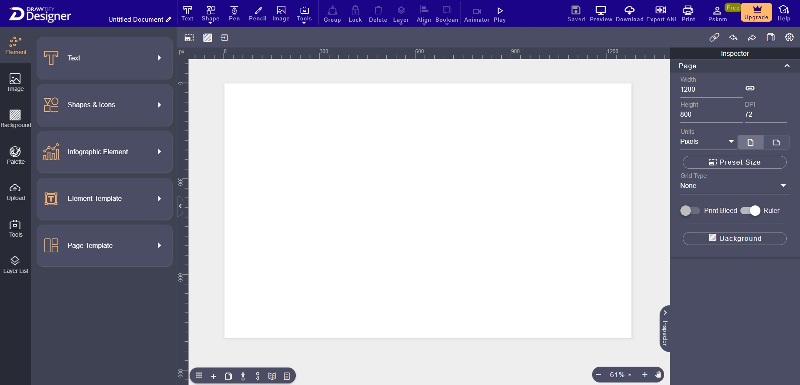This screenshot has width=800, height=385.
Task: Expand the Infographic Element category
Action: coord(105,152)
